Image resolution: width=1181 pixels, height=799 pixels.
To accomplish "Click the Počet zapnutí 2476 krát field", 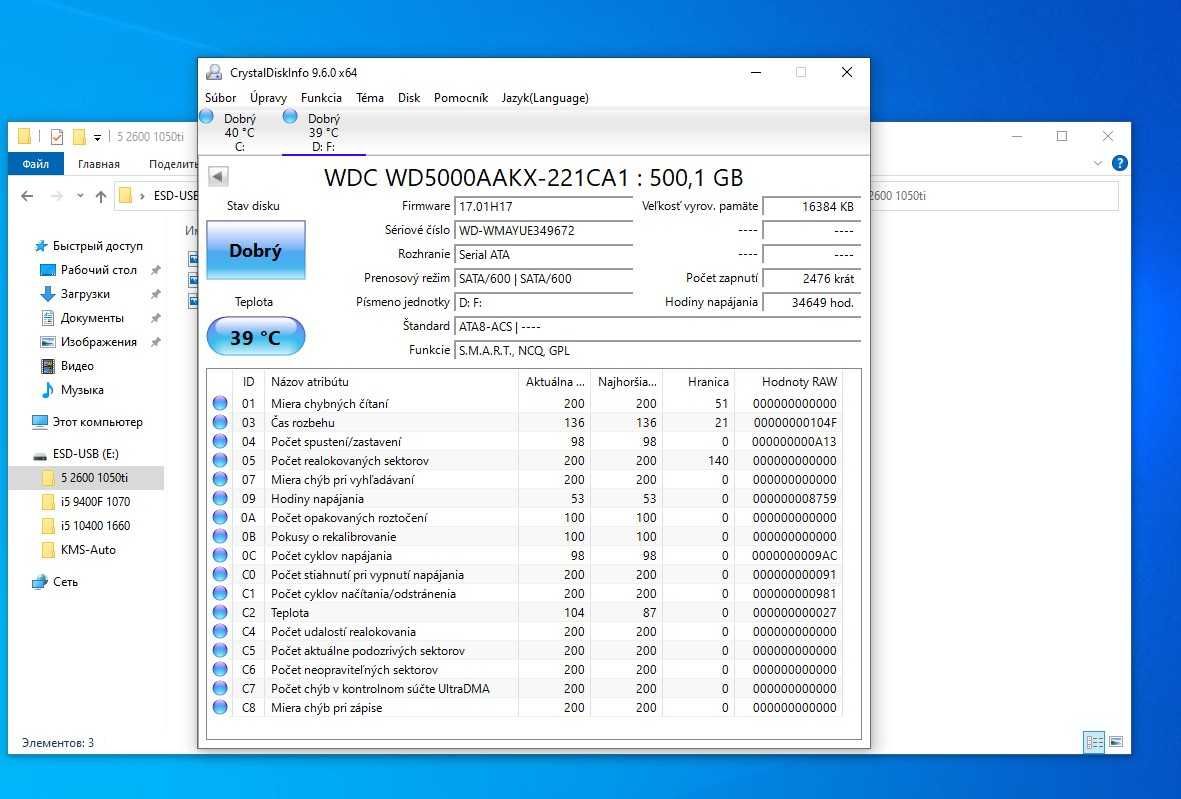I will 811,279.
